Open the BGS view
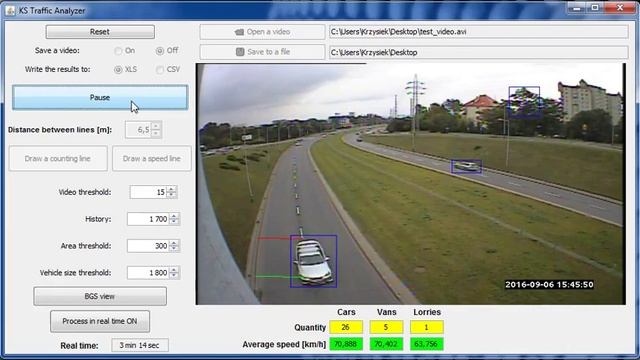This screenshot has height=360, width=640. pos(100,296)
